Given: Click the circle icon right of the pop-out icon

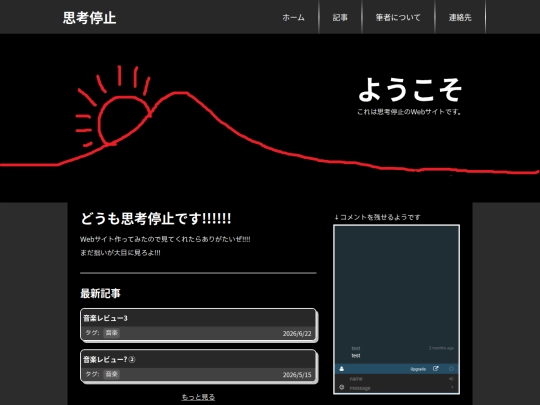Looking at the screenshot, I should click(x=451, y=368).
